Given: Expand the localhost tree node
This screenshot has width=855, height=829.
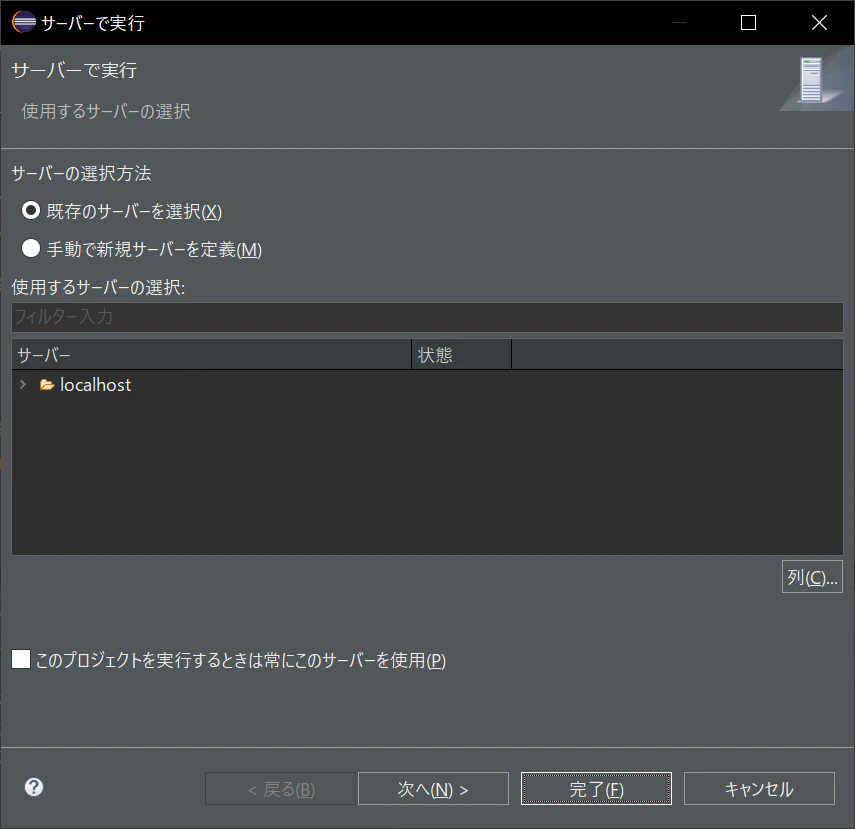Looking at the screenshot, I should pos(23,385).
